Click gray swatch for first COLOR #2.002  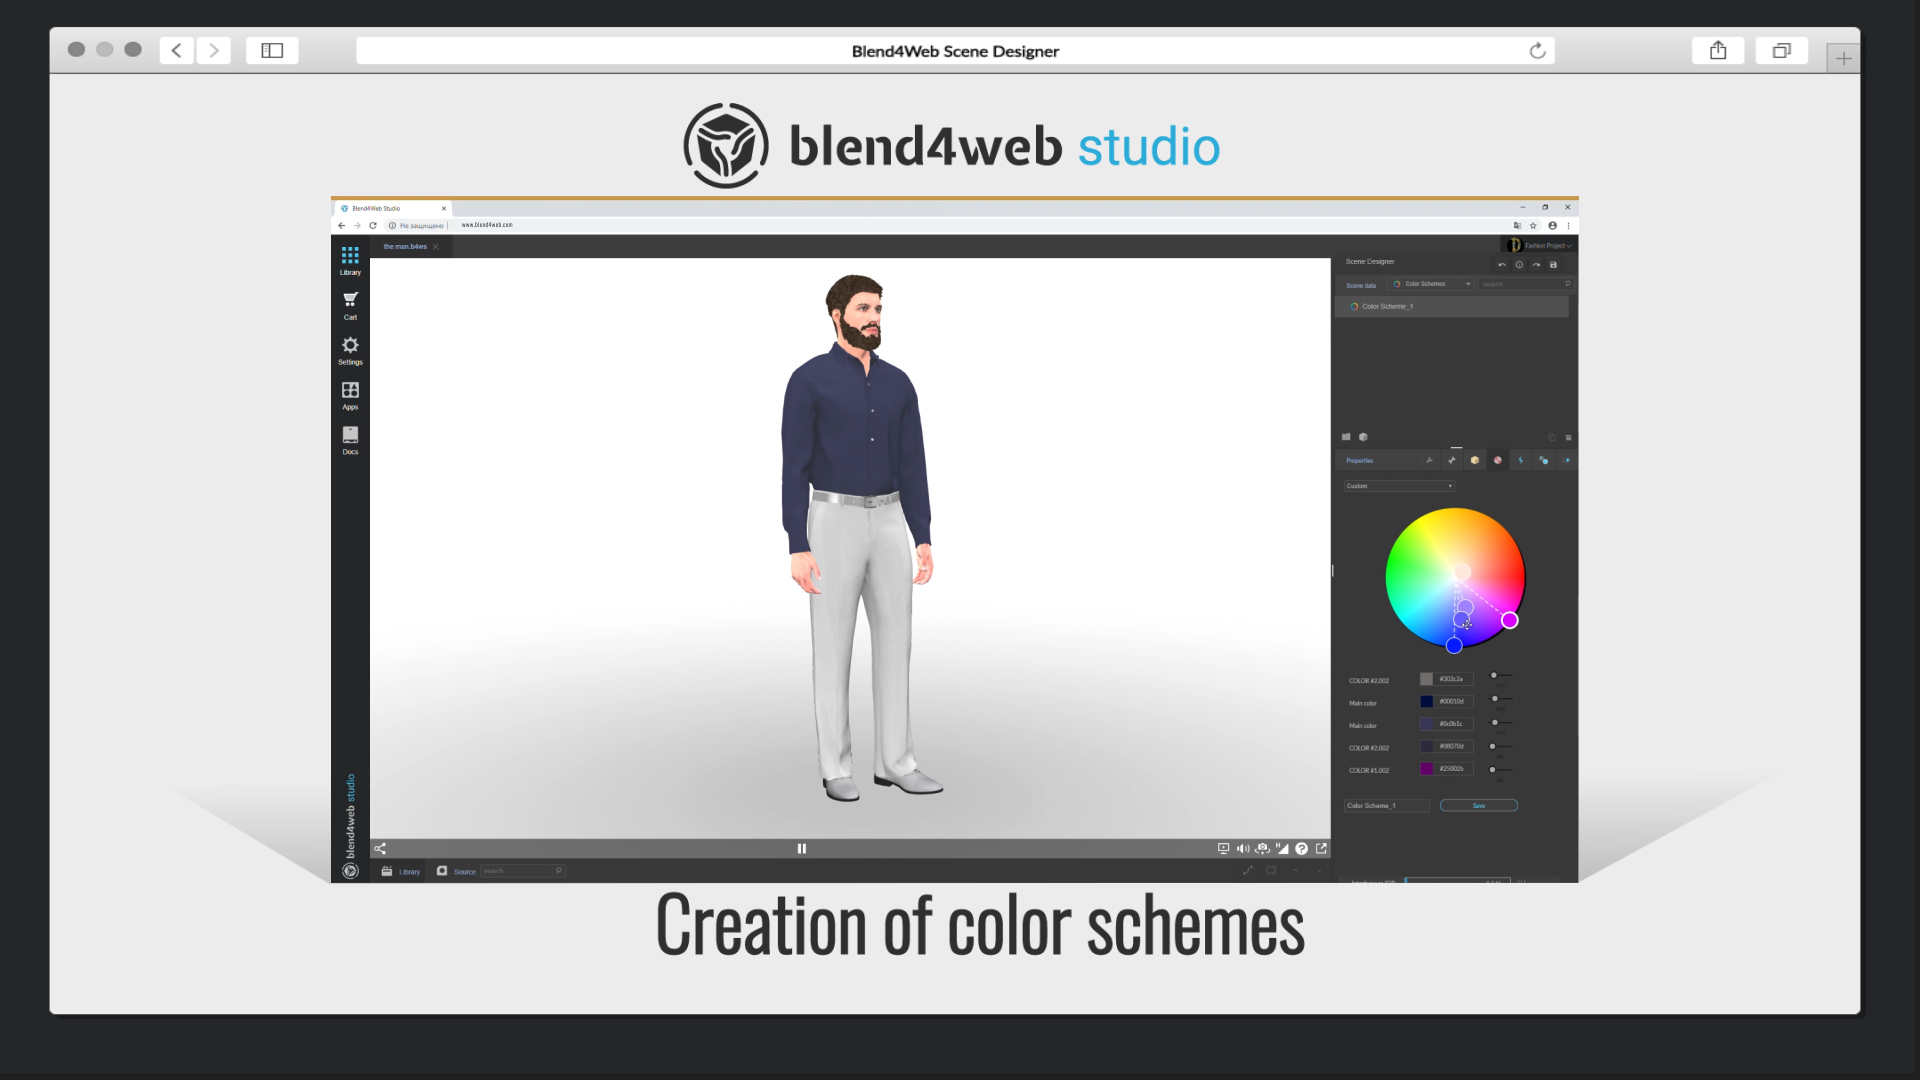[1427, 679]
